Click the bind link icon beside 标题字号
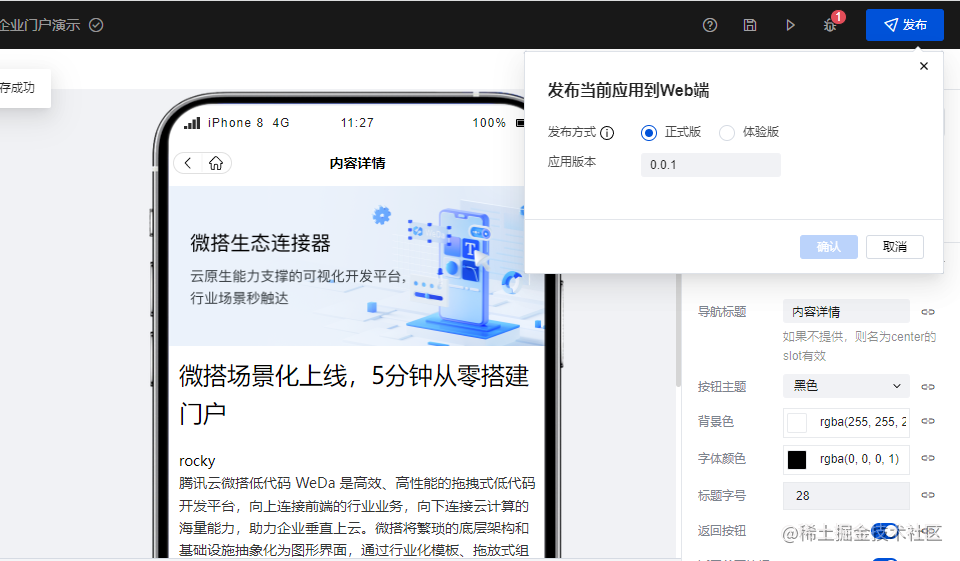The height and width of the screenshot is (561, 960). (928, 495)
